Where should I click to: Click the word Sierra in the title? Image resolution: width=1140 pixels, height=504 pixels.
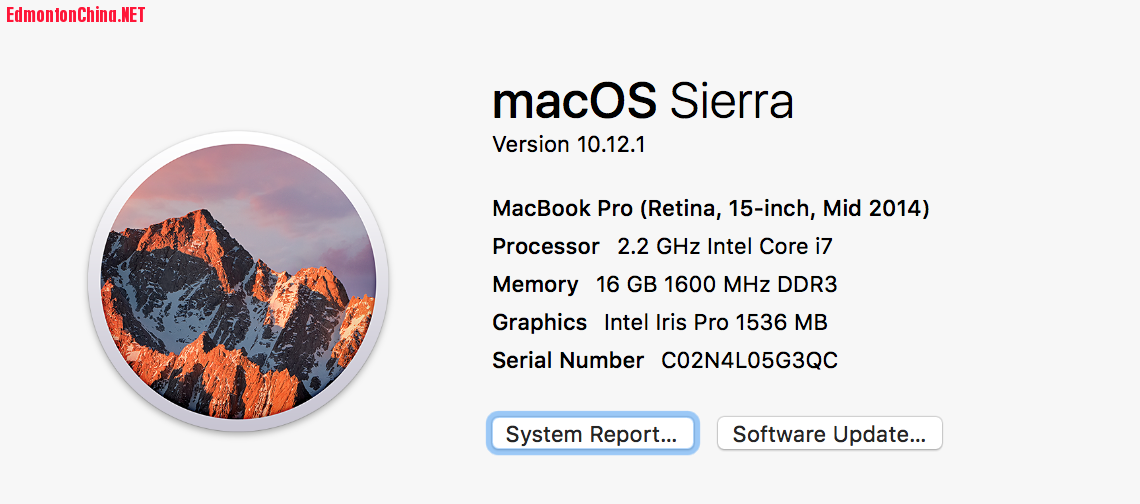[x=731, y=100]
